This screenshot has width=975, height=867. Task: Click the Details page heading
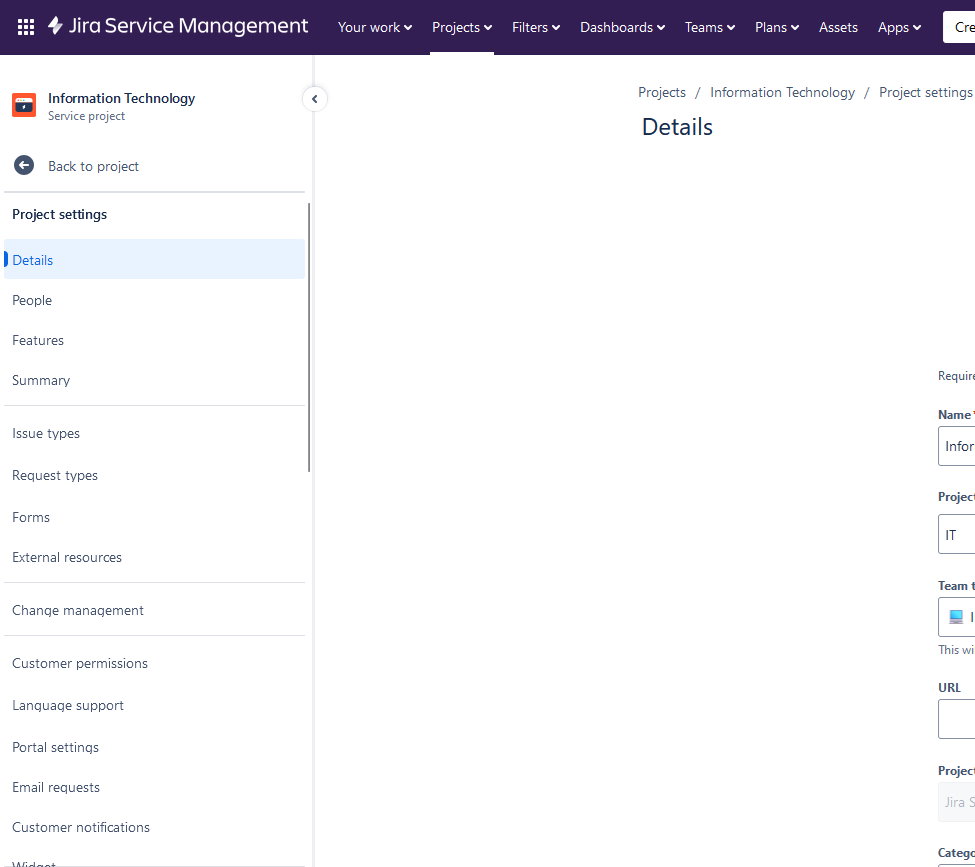coord(677,127)
